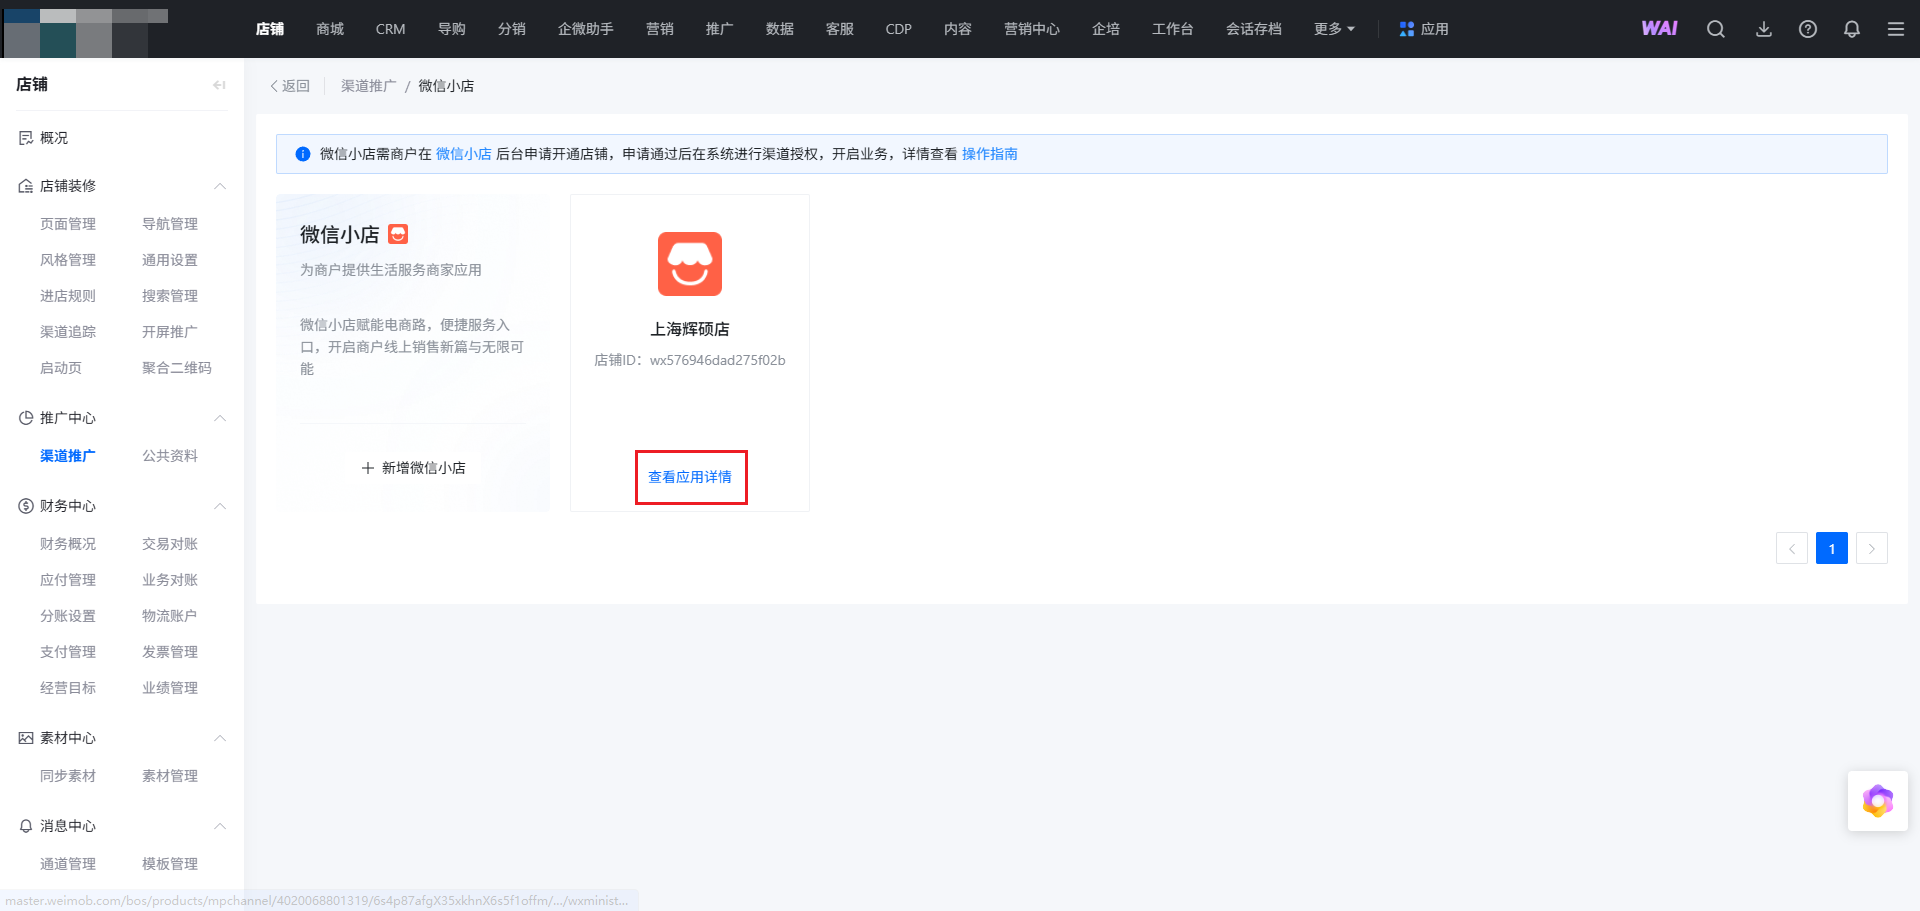Expand the 更多 dropdown in top navigation
Screen dimensions: 1920x911
pos(1334,29)
